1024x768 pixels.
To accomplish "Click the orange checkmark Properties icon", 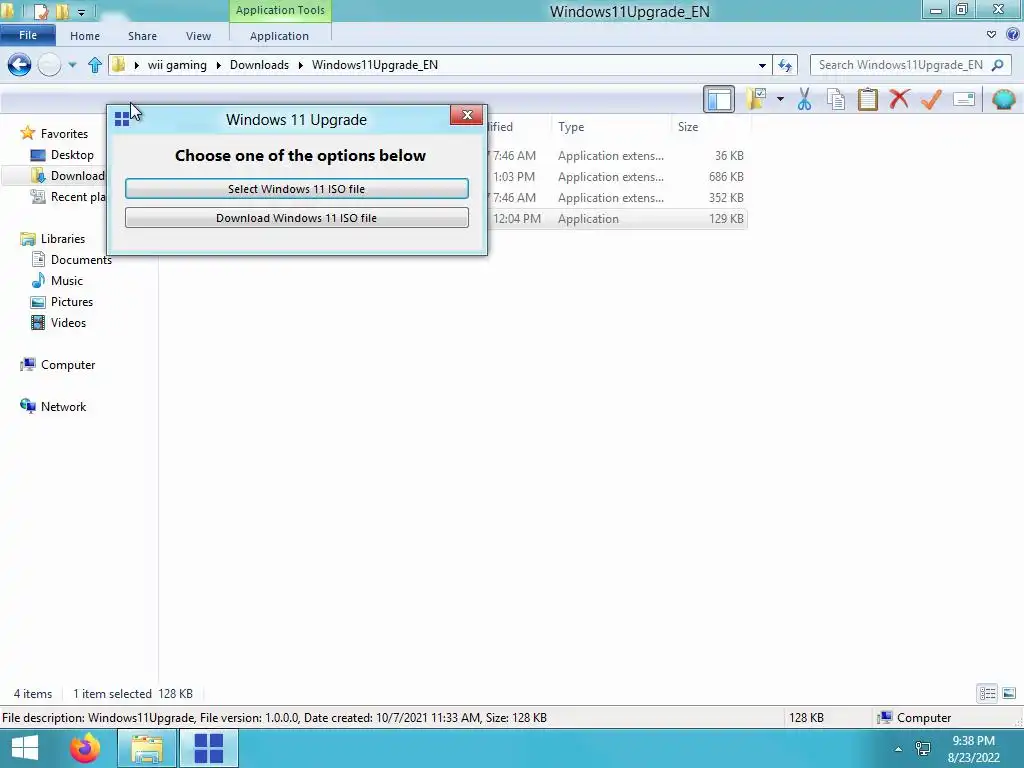I will 931,99.
